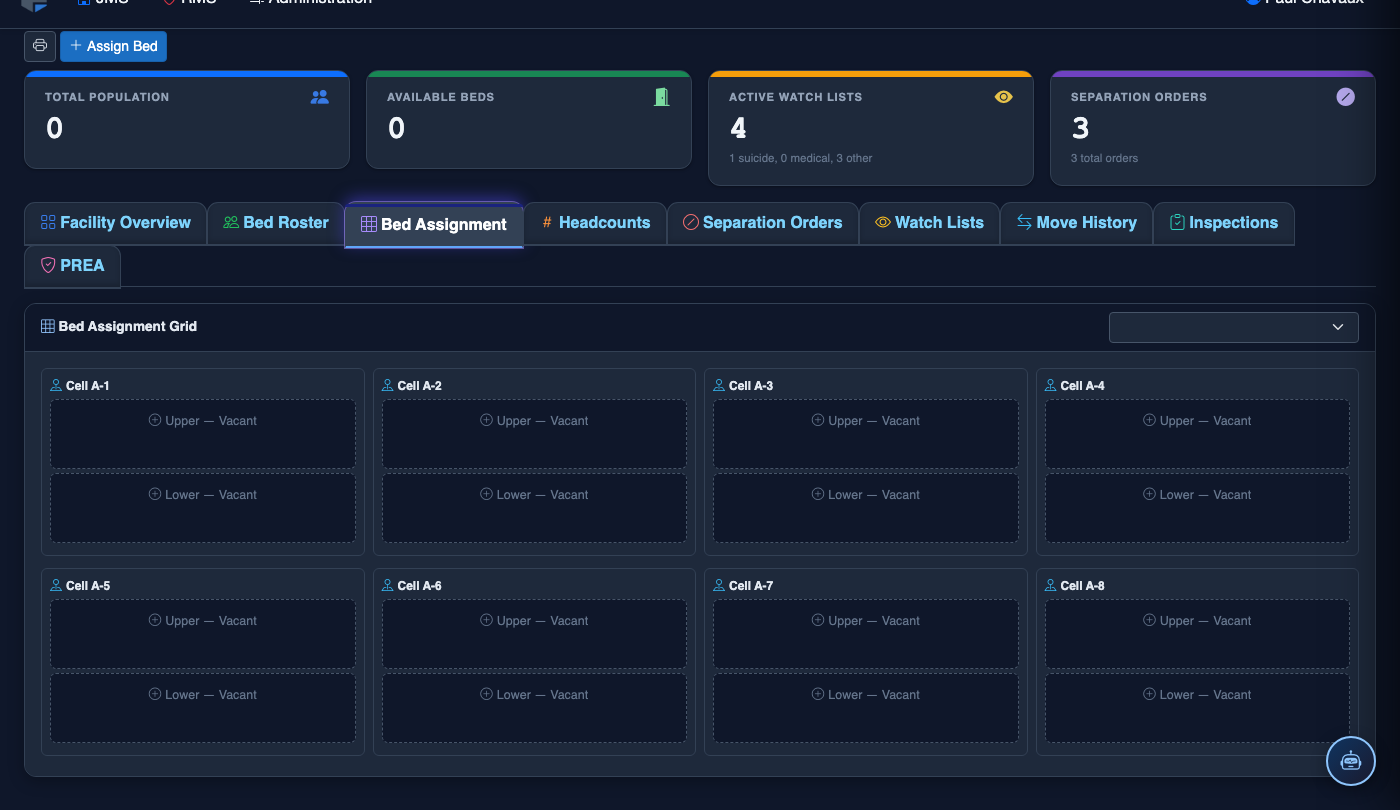The width and height of the screenshot is (1400, 810).
Task: Click Upper vacant bed in Cell A-7
Action: [866, 634]
